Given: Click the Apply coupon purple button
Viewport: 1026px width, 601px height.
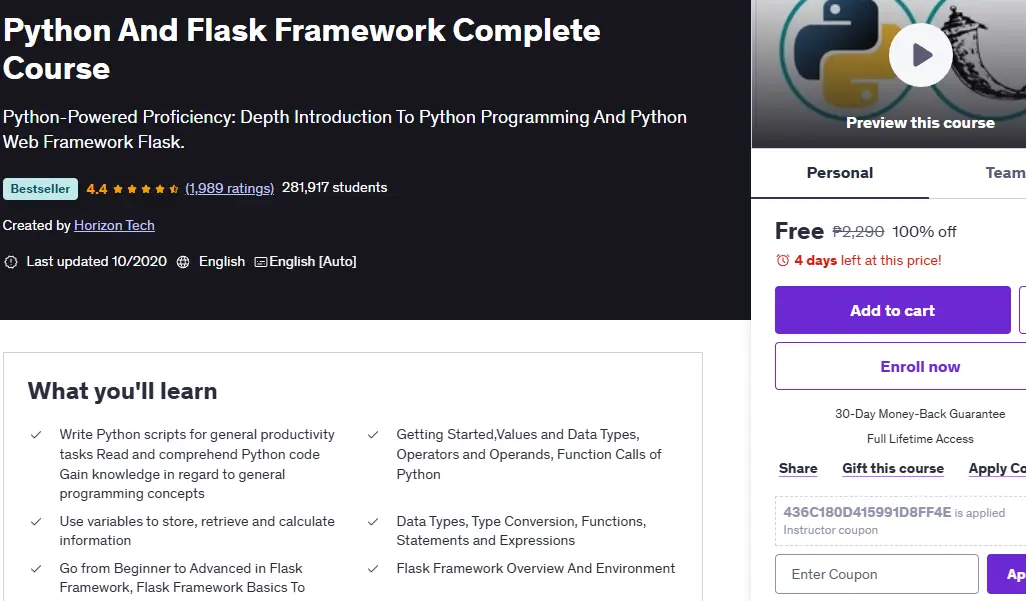Looking at the screenshot, I should [x=1008, y=574].
